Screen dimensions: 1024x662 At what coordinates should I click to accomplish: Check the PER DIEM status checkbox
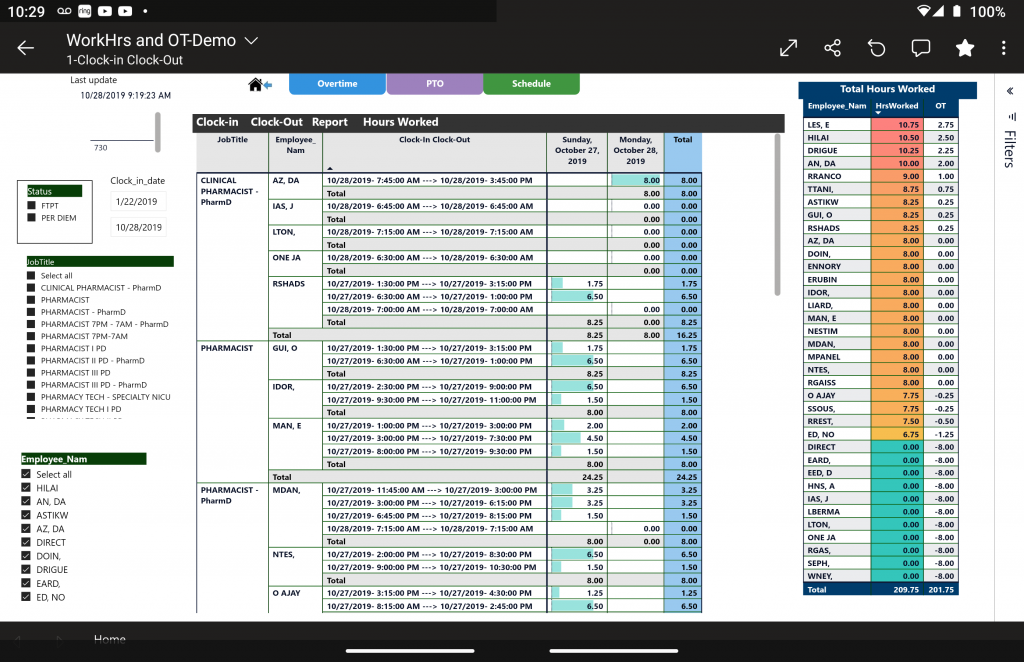coord(32,218)
